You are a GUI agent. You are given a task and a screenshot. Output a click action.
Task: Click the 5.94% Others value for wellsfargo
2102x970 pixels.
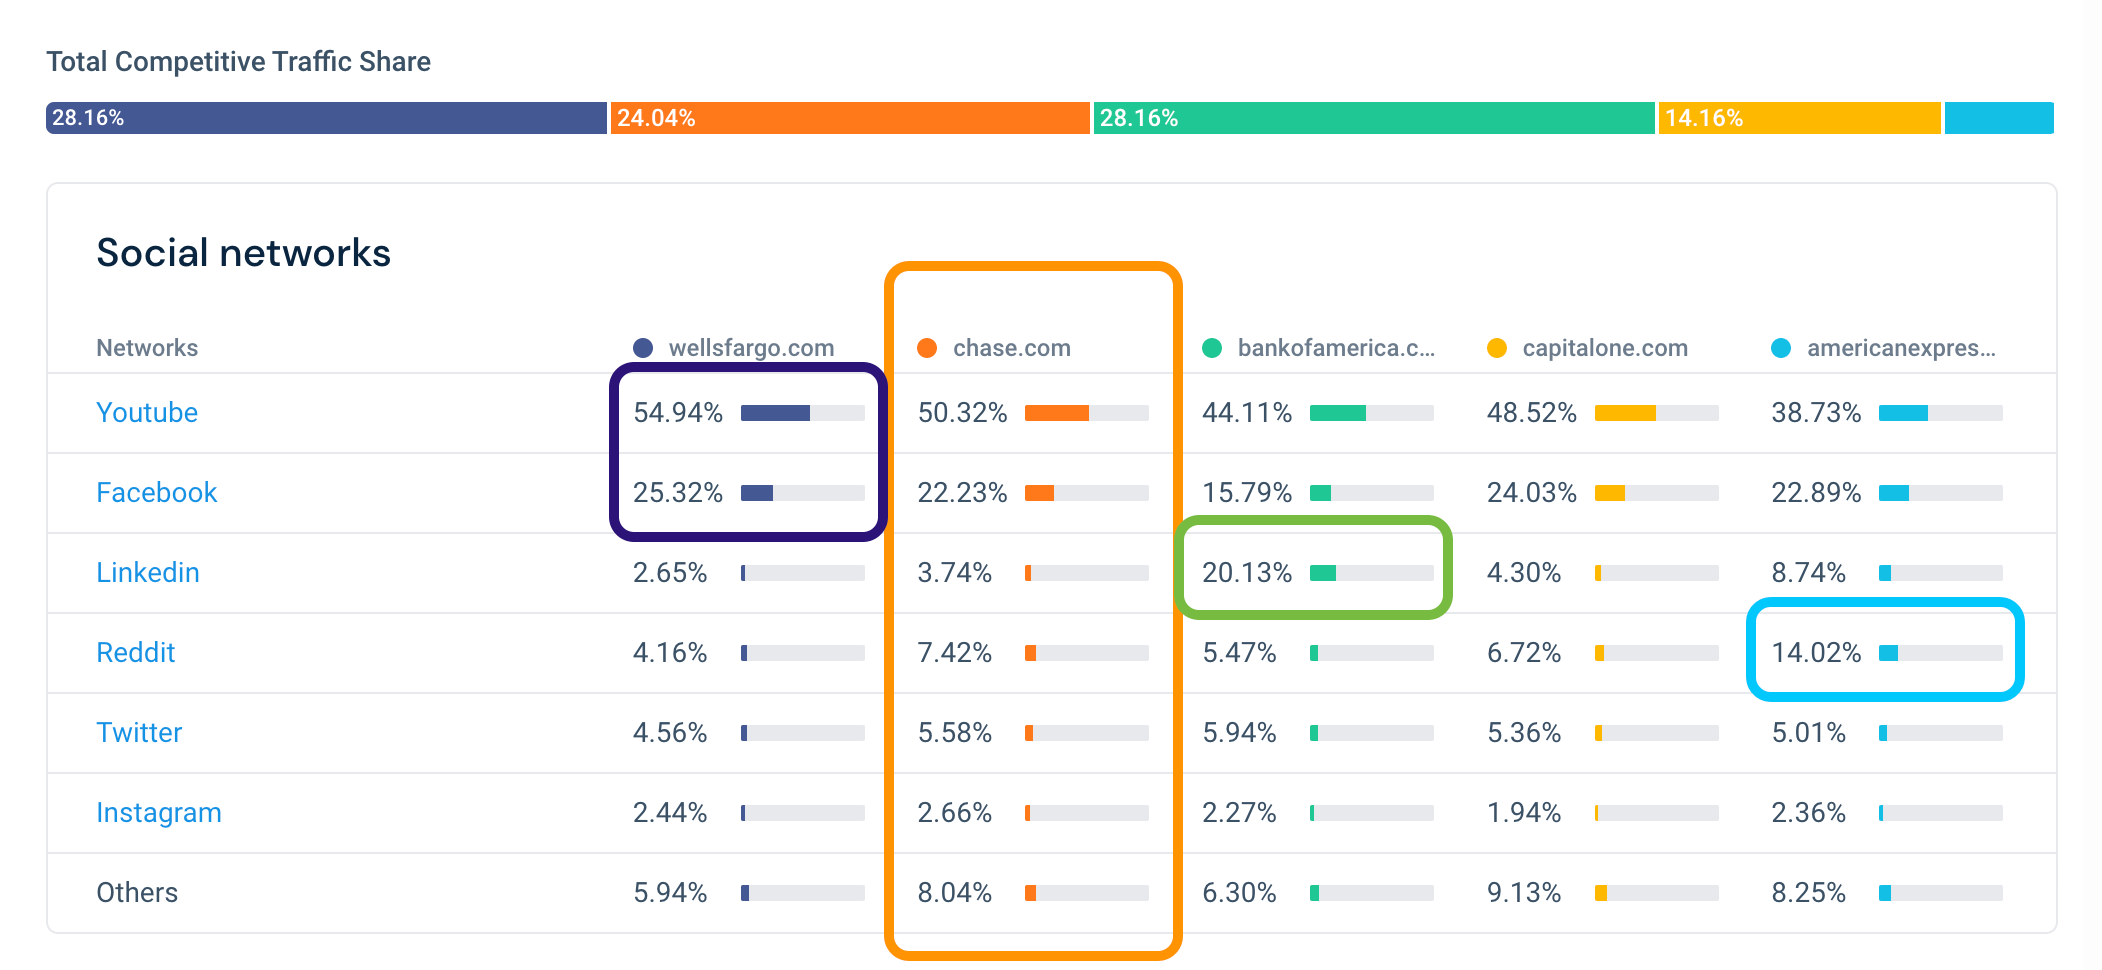pos(670,892)
